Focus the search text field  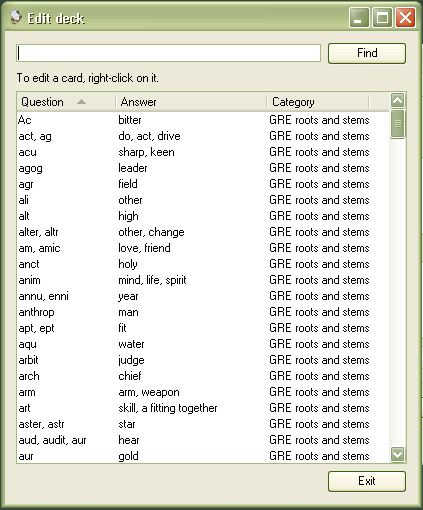(x=168, y=53)
